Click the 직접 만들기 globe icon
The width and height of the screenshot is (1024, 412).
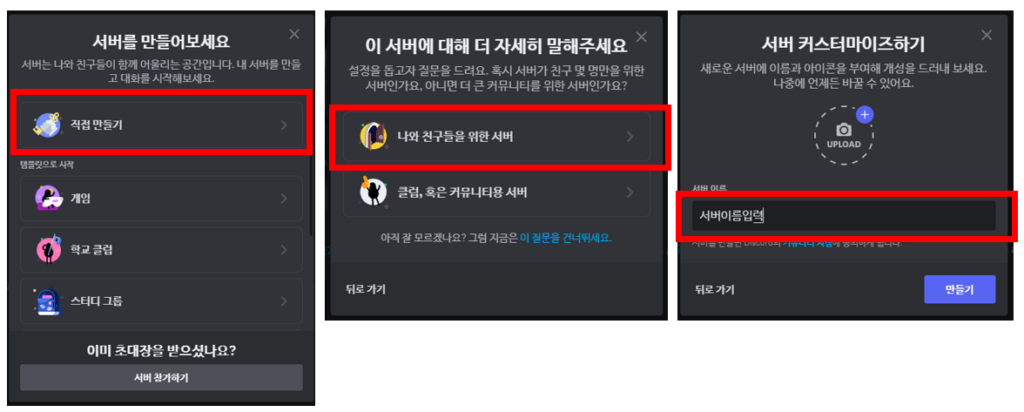tap(47, 125)
